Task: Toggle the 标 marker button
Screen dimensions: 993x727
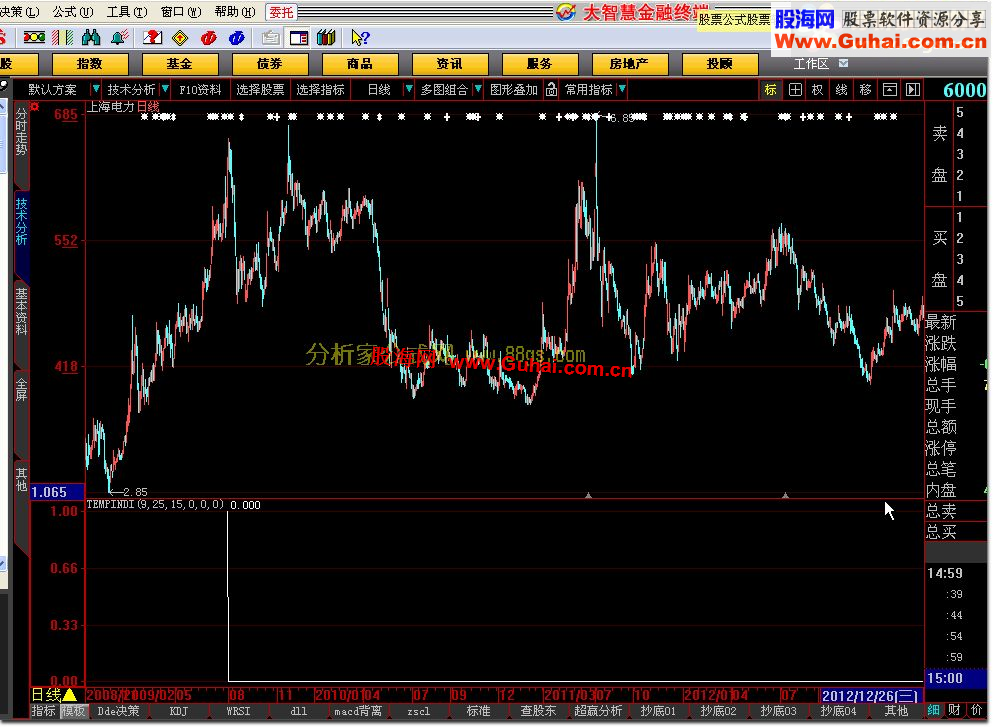Action: click(x=771, y=90)
